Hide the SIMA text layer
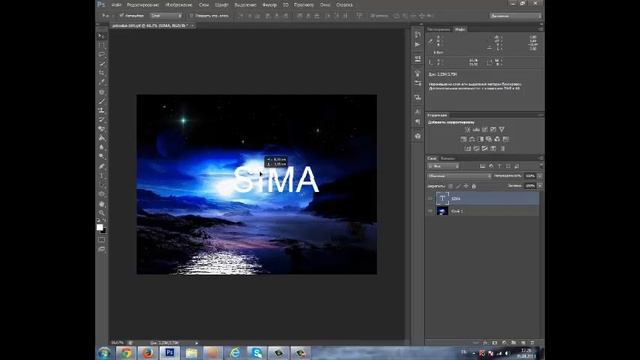This screenshot has height=360, width=640. coord(430,199)
